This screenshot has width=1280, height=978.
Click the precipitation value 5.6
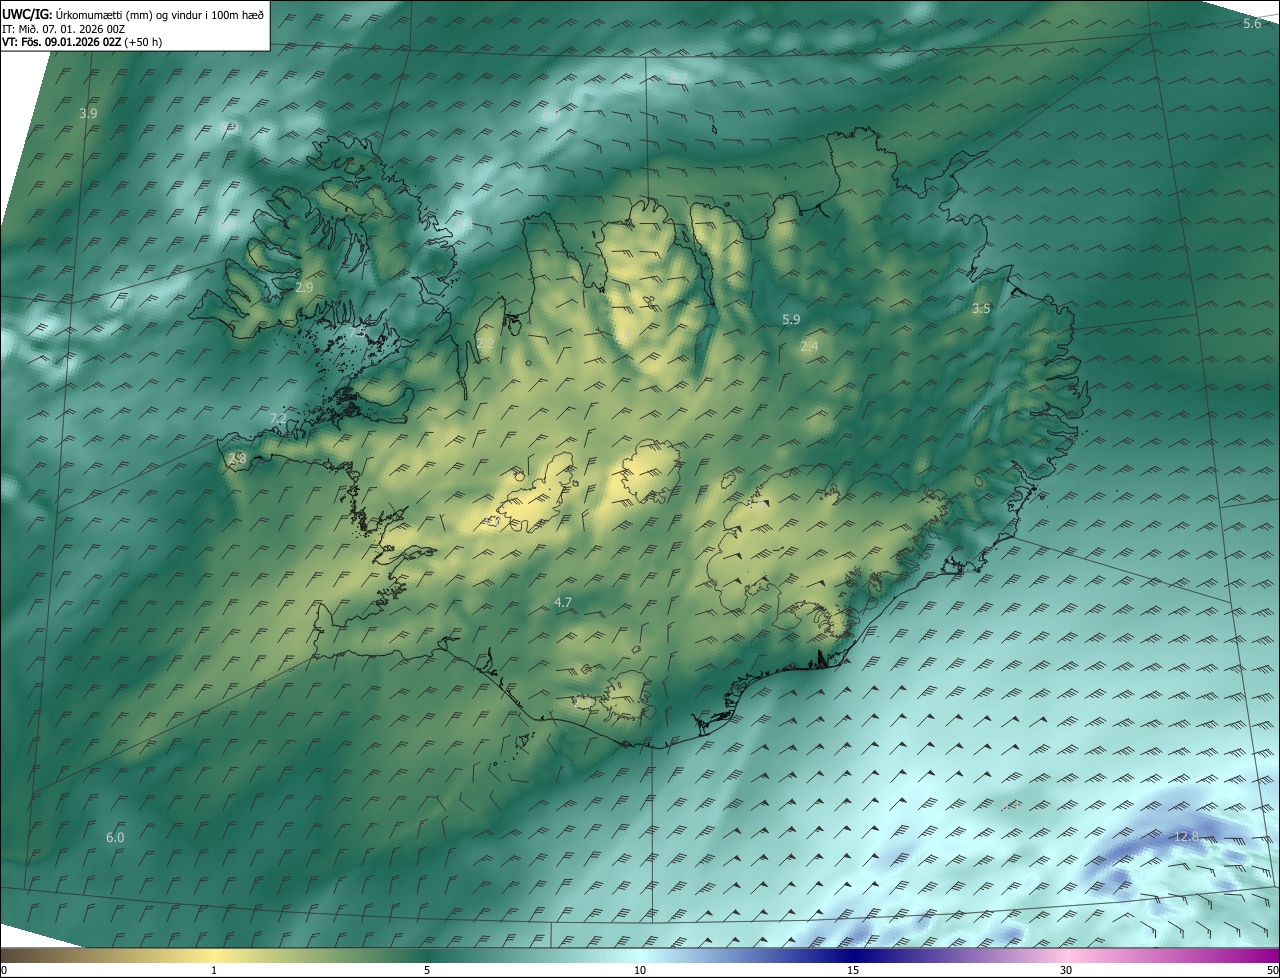[x=1252, y=23]
